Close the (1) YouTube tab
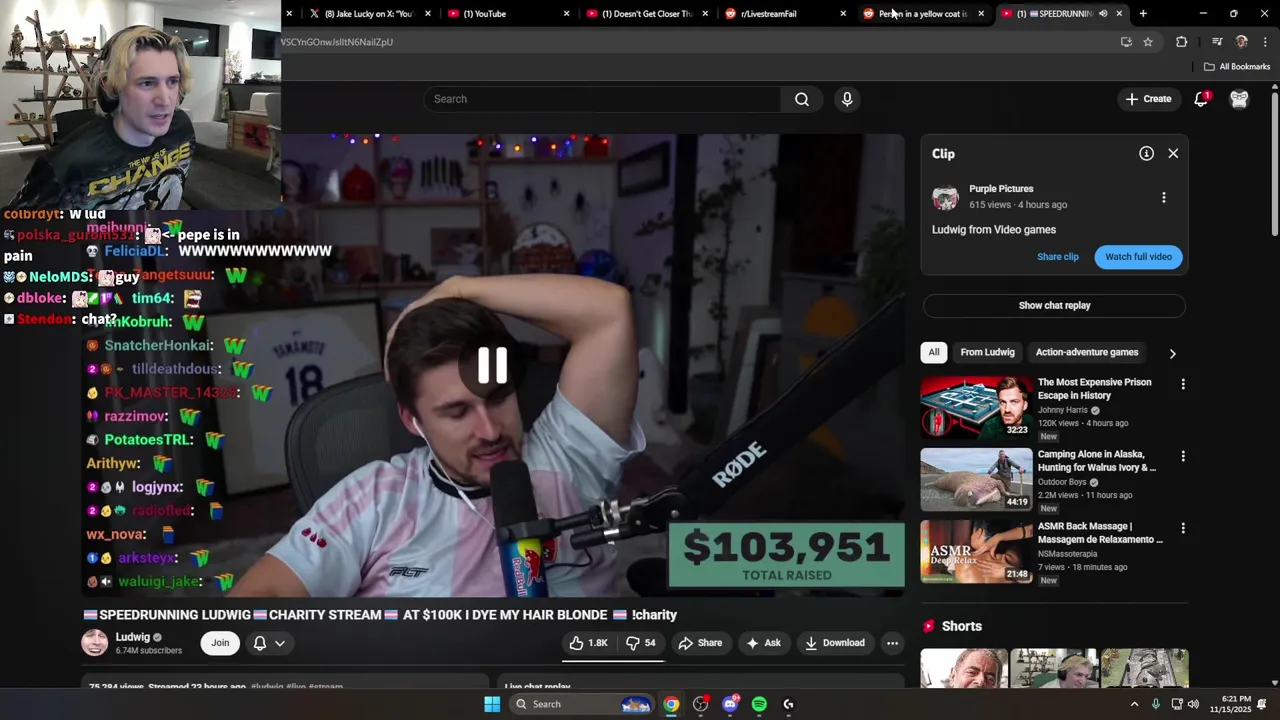The width and height of the screenshot is (1280, 720). click(566, 14)
